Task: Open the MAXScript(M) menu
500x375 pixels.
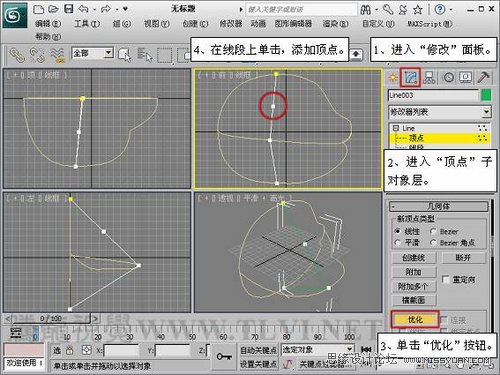Action: 430,24
